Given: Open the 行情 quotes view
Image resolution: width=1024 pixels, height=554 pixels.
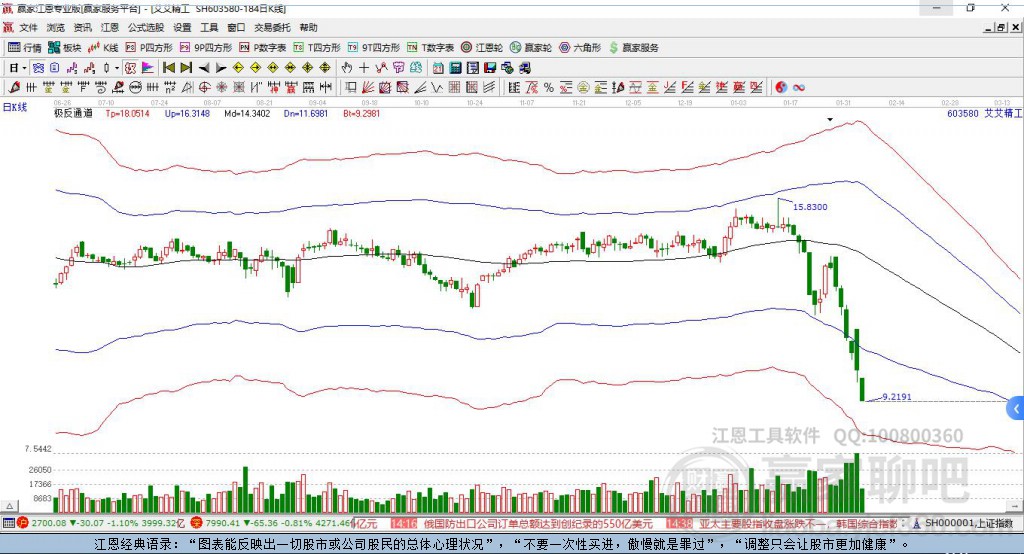Looking at the screenshot, I should (x=25, y=48).
